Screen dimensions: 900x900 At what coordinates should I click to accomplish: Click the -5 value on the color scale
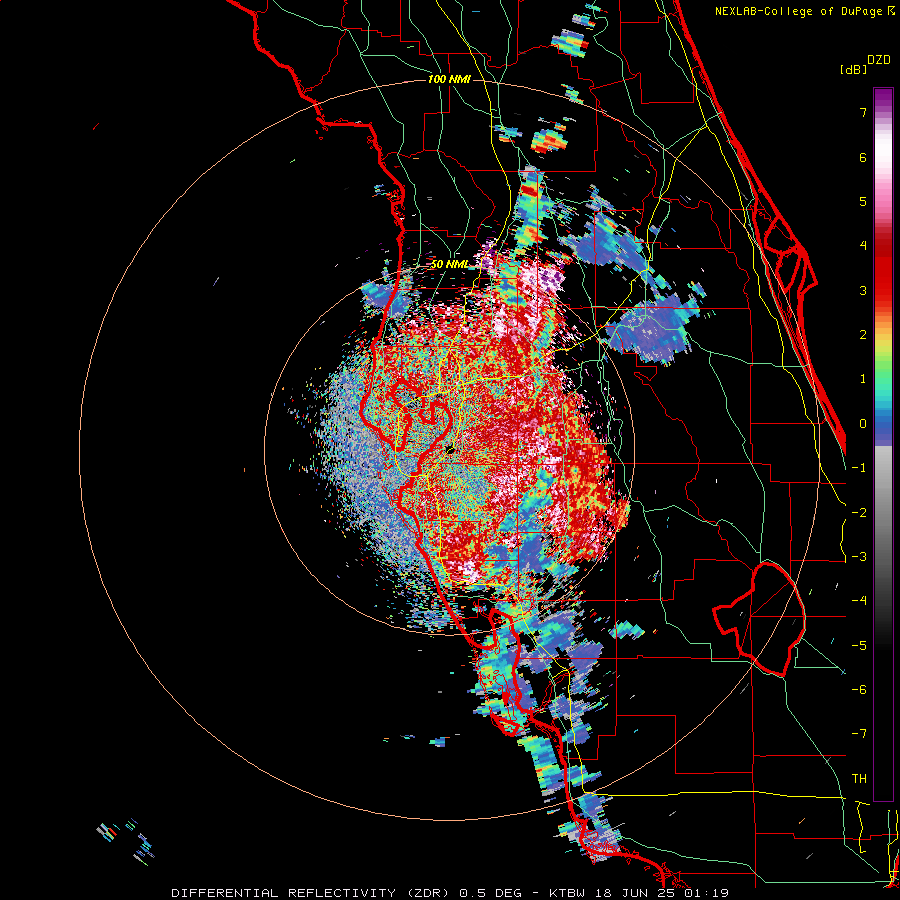point(859,646)
